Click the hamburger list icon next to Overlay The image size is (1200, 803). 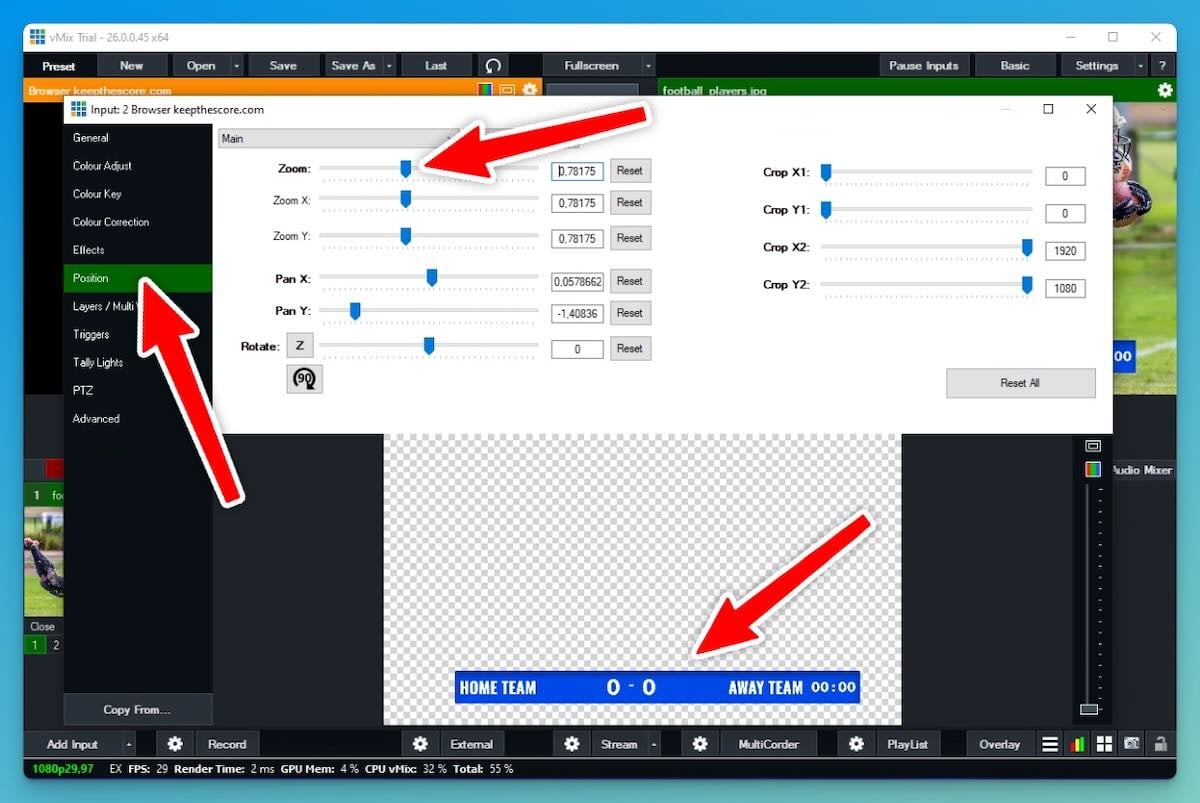(x=1049, y=744)
